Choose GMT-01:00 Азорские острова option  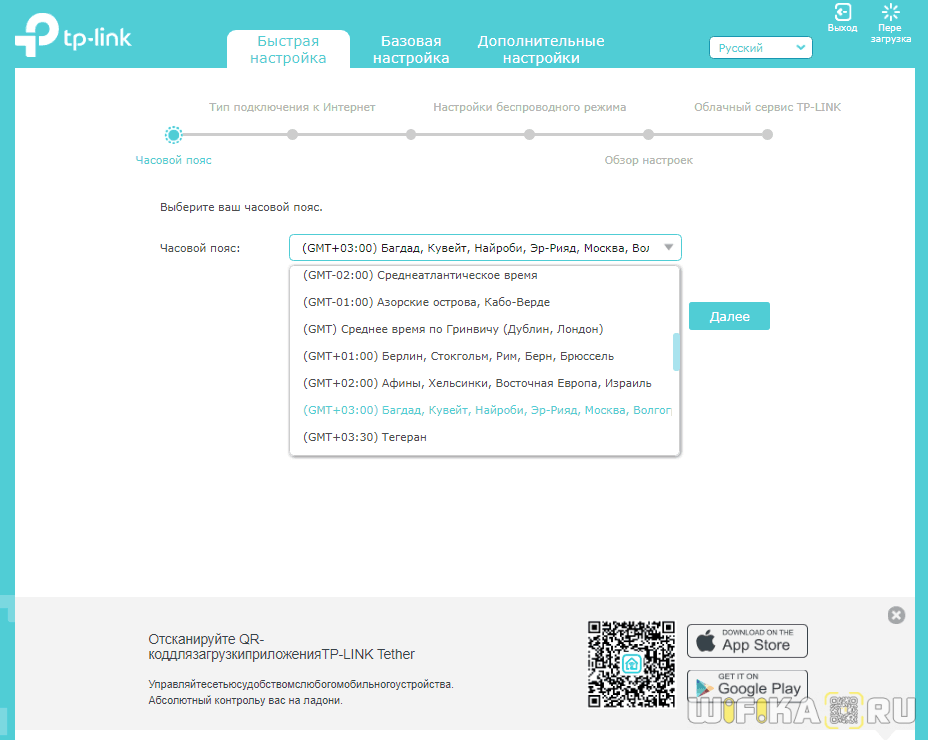click(426, 302)
